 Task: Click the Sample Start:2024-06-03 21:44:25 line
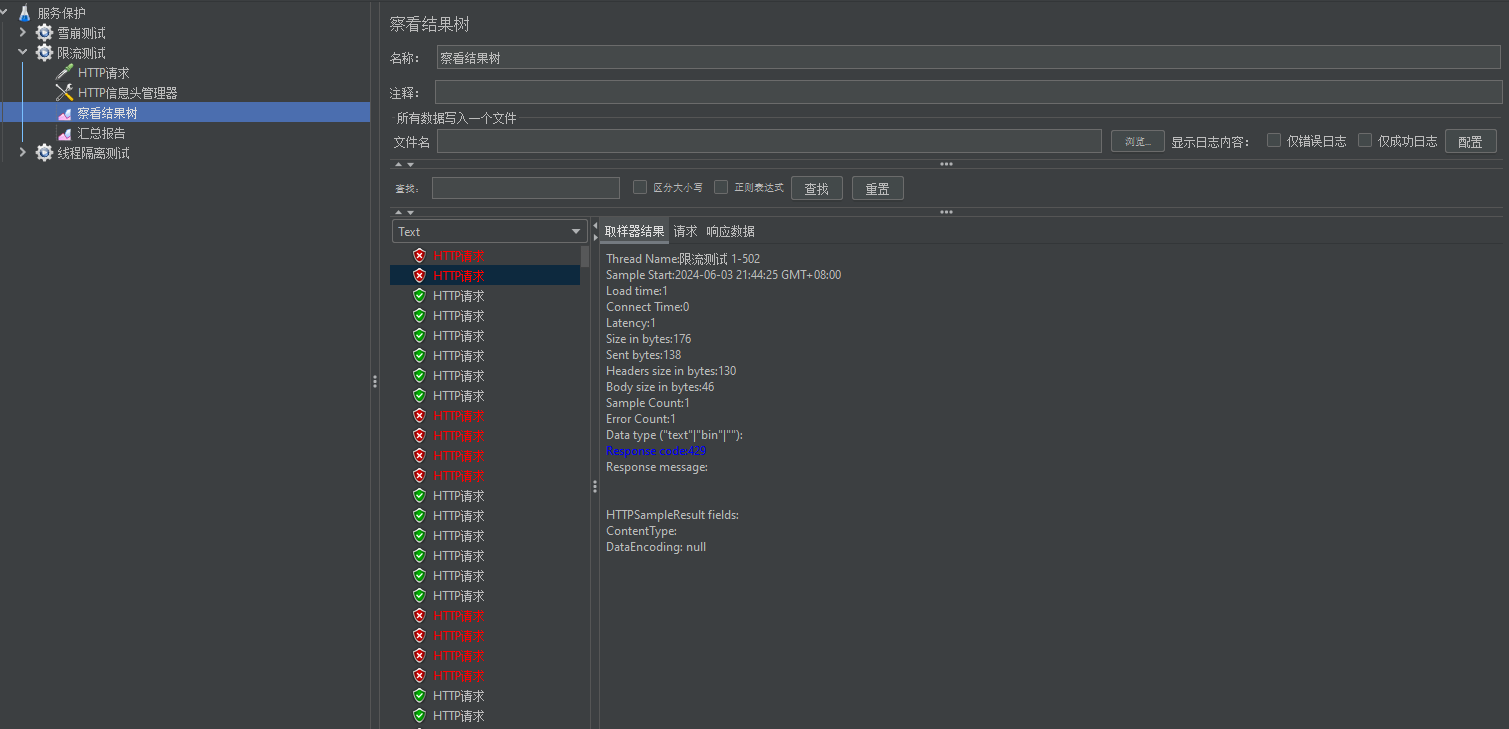[723, 275]
